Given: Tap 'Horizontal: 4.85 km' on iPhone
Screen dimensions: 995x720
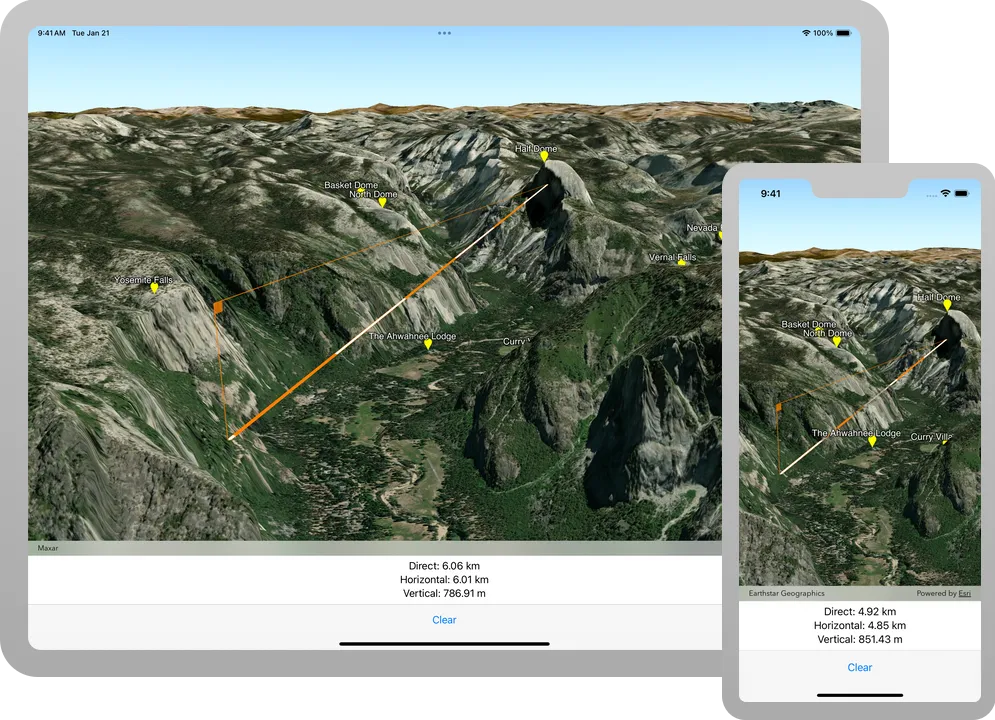Looking at the screenshot, I should click(860, 625).
